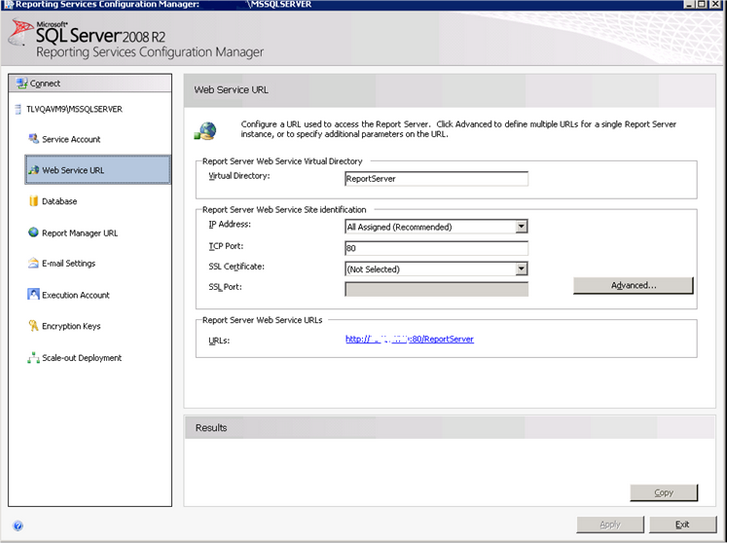The height and width of the screenshot is (543, 729).
Task: Click the Virtual Directory text field
Action: click(436, 179)
